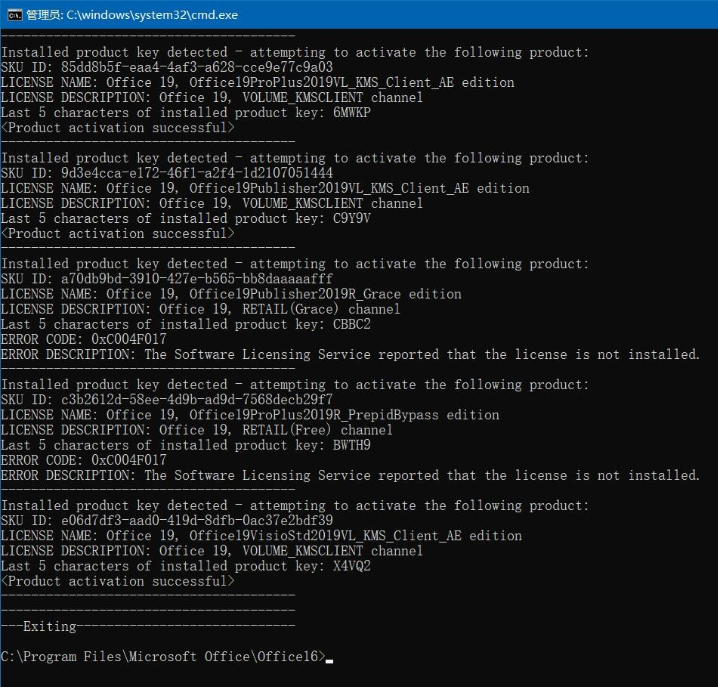This screenshot has width=718, height=687.
Task: Click the Office19ProPlus2019VL_KMS_Client_AE license name line
Action: coord(257,82)
